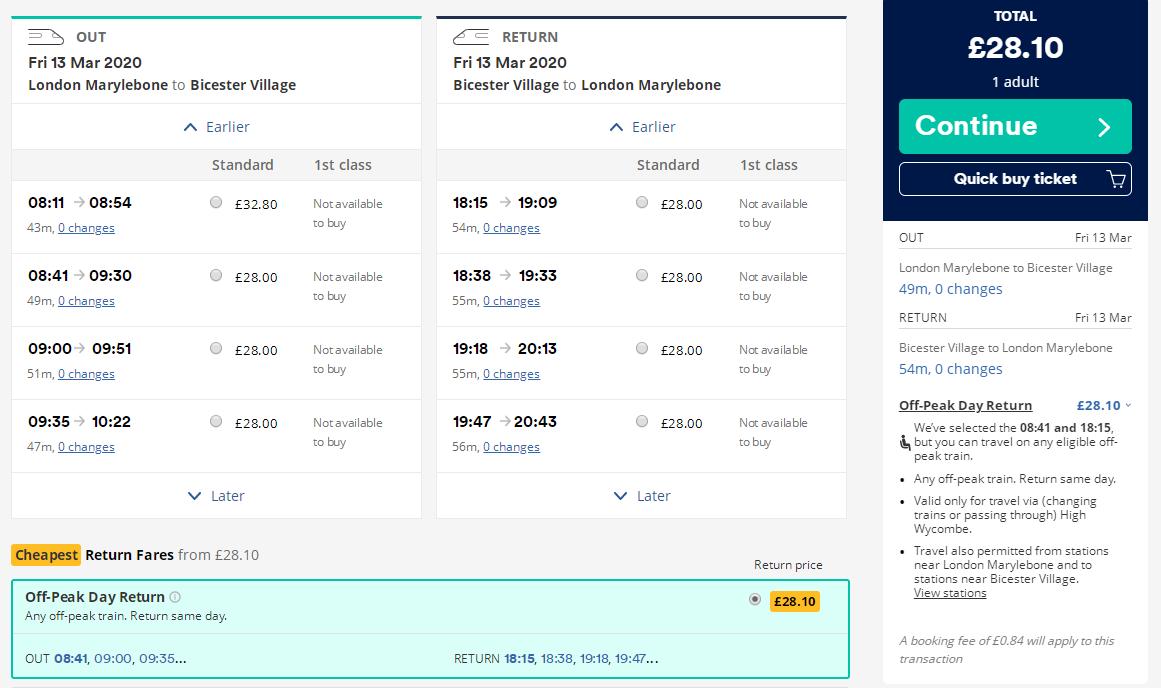Viewport: 1161px width, 688px height.
Task: Select standard fare for the 09:00 outbound train
Action: [216, 348]
